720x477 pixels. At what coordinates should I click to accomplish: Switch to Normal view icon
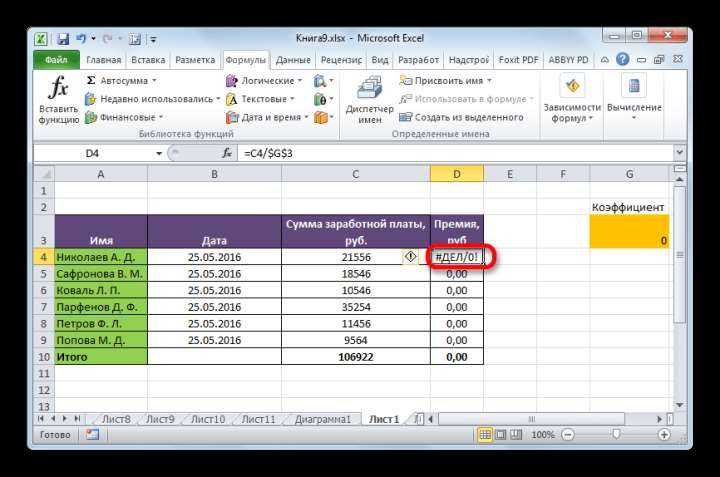(484, 434)
